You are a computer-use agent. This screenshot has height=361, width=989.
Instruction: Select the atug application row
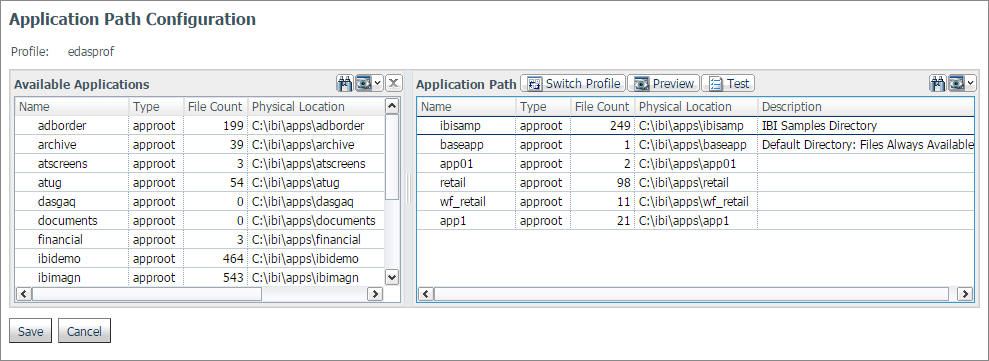click(x=199, y=183)
